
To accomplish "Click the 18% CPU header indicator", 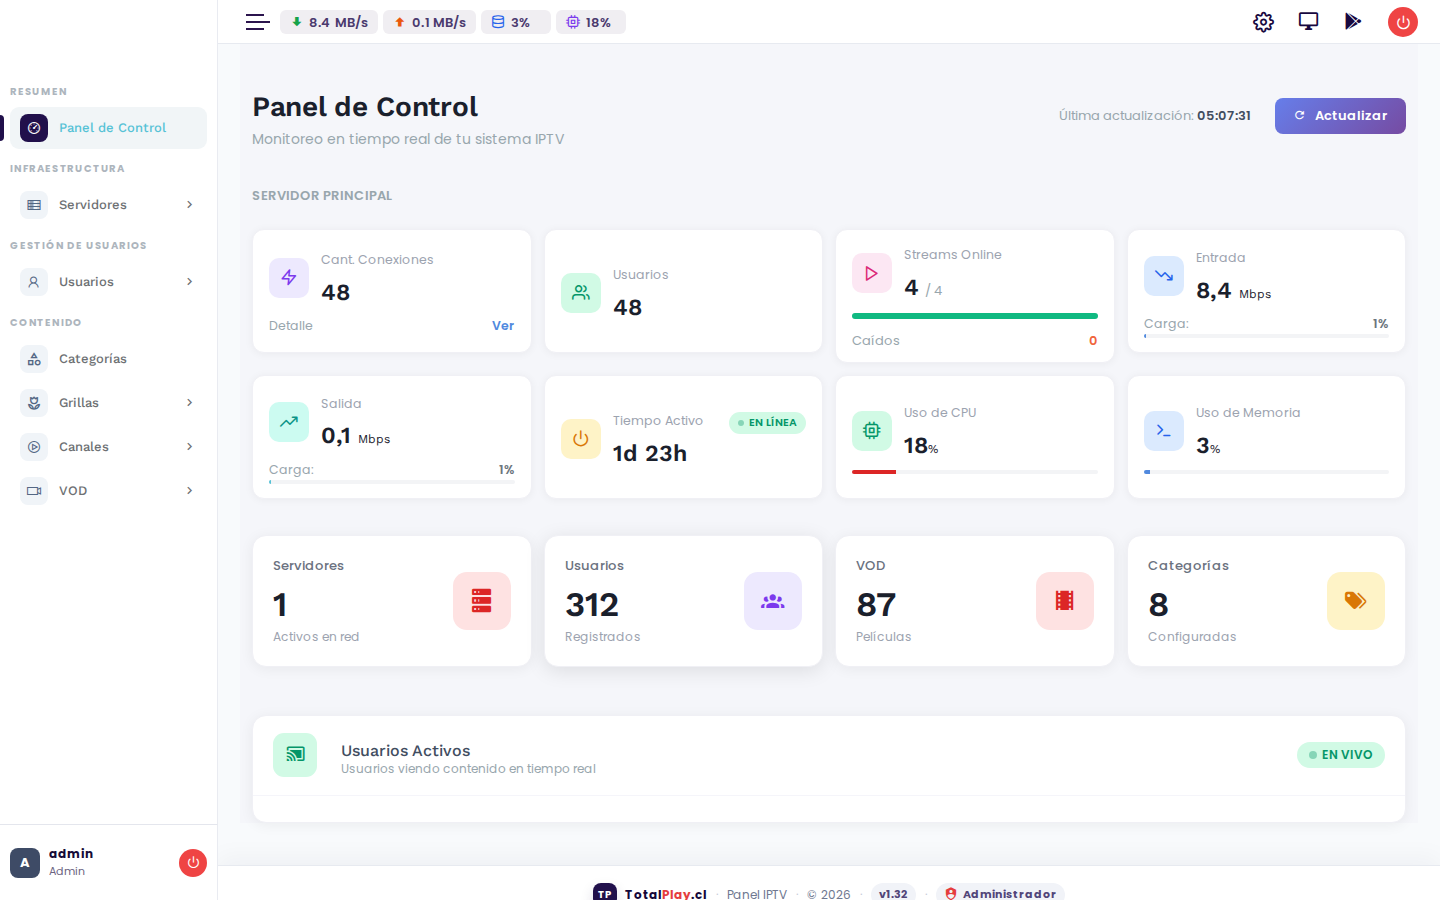I will (x=591, y=22).
